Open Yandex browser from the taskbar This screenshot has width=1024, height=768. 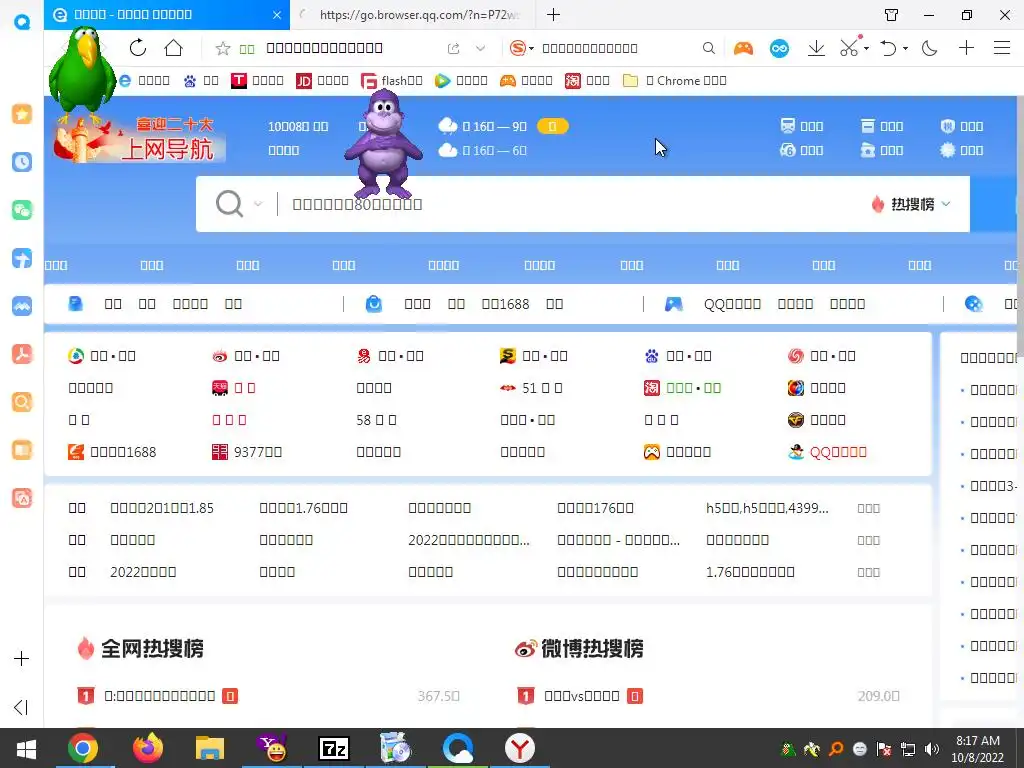pos(520,748)
